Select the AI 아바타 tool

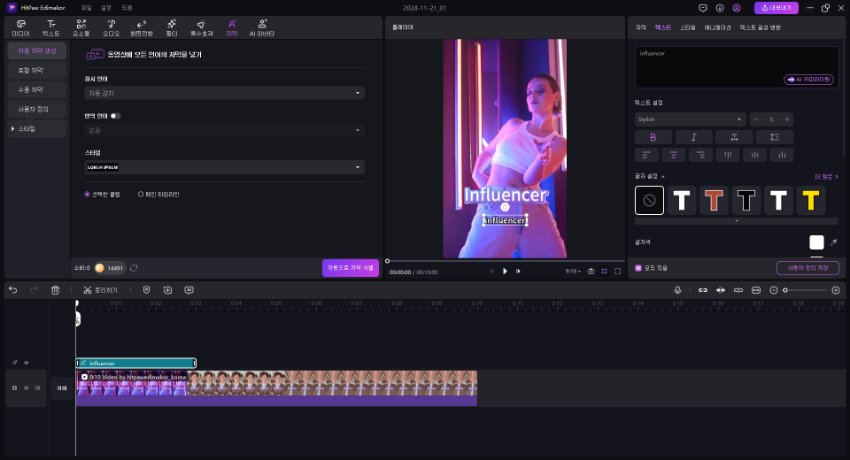[263, 26]
